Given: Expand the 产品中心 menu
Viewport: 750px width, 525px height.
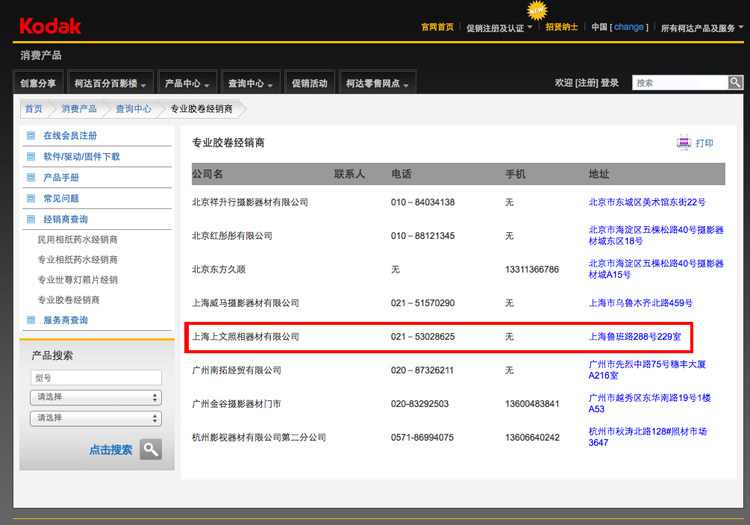Looking at the screenshot, I should 187,83.
